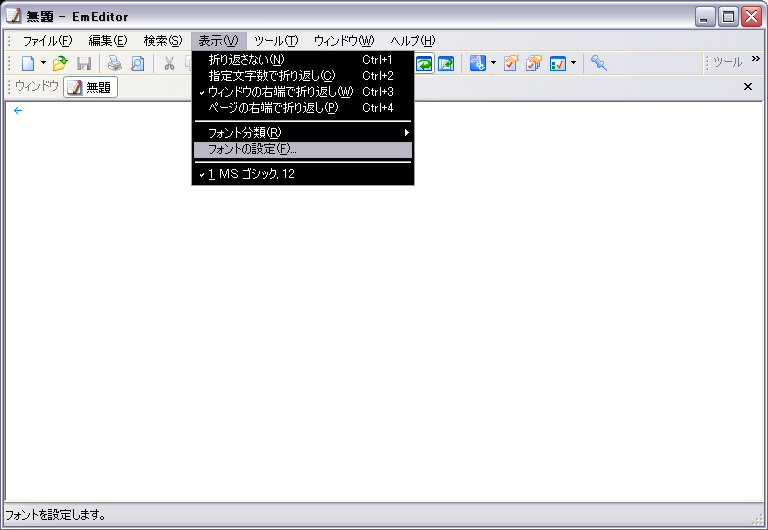
Task: Click the blue Select Configuration icon
Action: pyautogui.click(x=478, y=63)
